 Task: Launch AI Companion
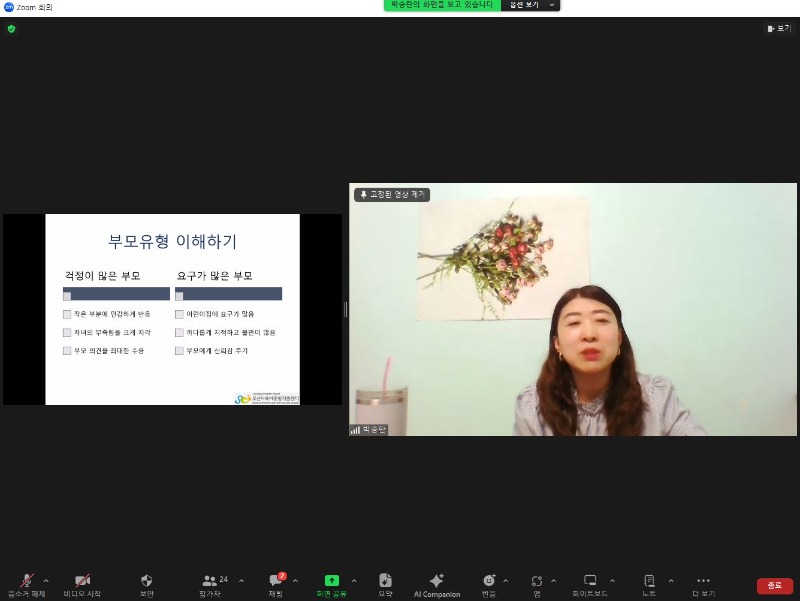pyautogui.click(x=437, y=583)
